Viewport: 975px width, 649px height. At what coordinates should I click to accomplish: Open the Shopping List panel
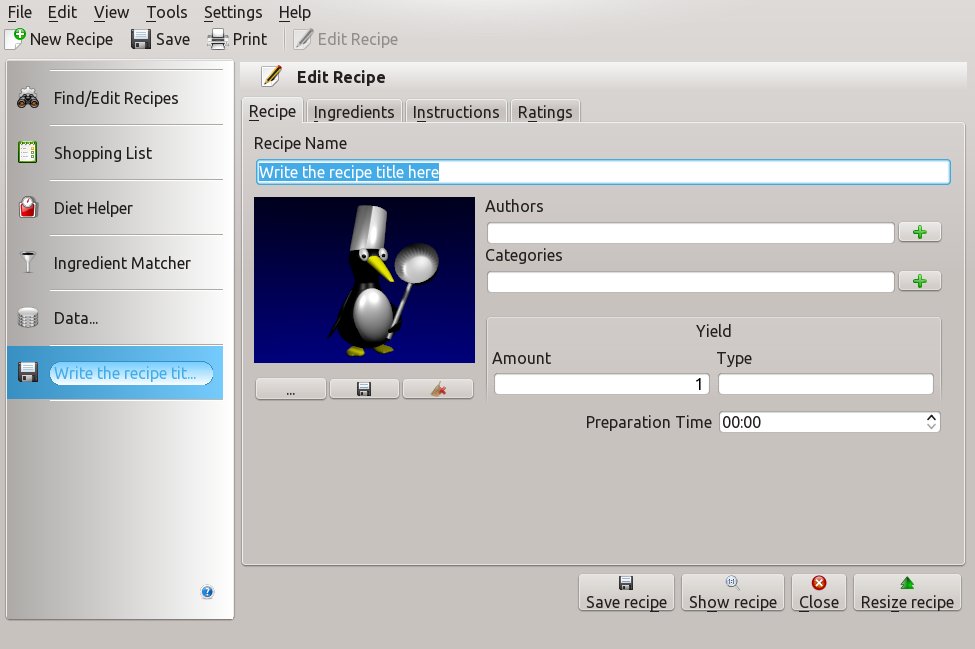(116, 153)
